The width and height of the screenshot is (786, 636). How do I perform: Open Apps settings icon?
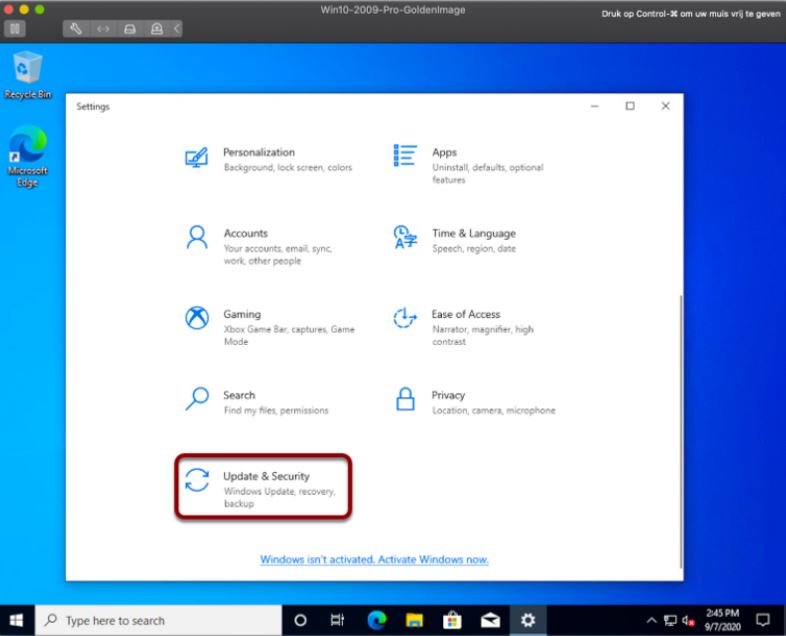tap(405, 155)
